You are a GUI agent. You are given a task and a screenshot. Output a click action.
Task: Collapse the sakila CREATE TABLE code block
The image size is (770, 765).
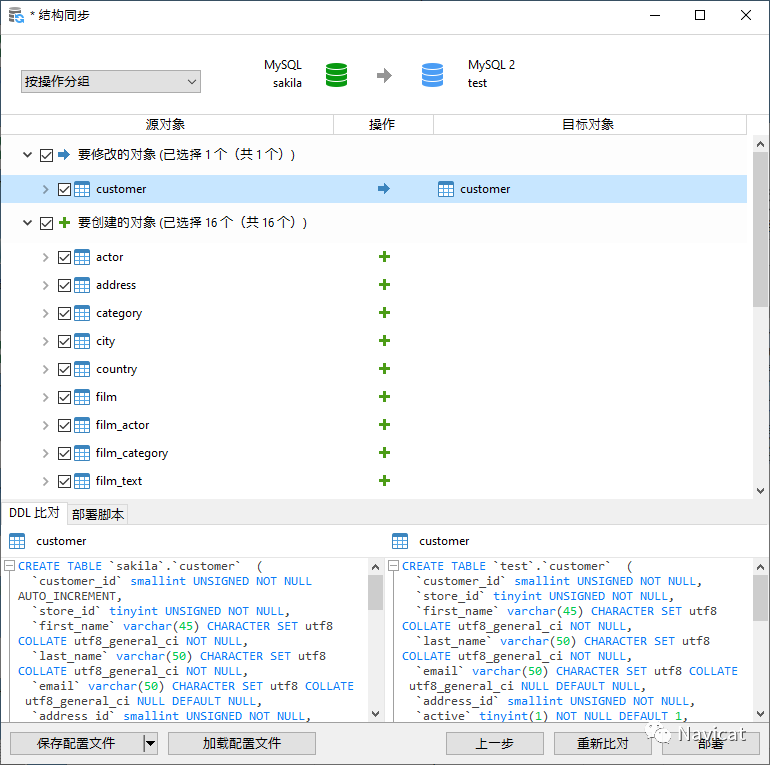tap(9, 566)
